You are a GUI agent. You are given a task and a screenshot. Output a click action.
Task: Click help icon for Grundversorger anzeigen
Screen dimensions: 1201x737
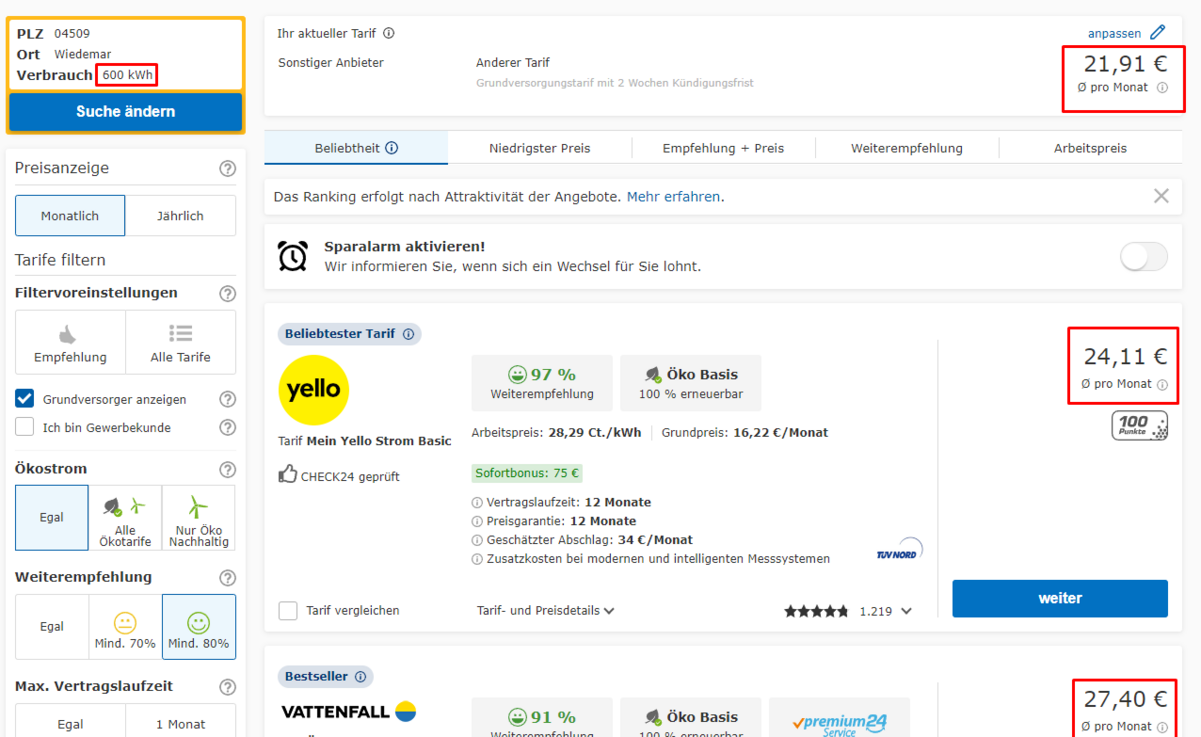pyautogui.click(x=227, y=399)
